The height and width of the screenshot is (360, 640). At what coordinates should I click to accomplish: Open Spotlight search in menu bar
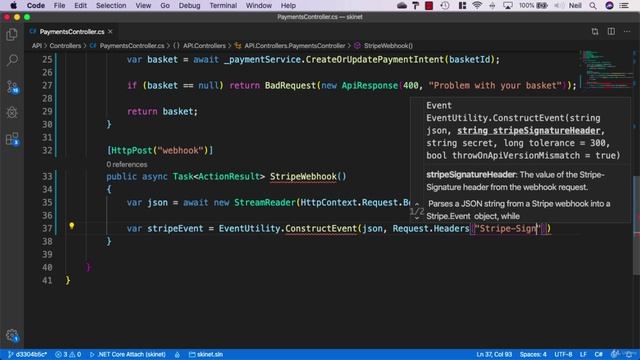[x=593, y=6]
